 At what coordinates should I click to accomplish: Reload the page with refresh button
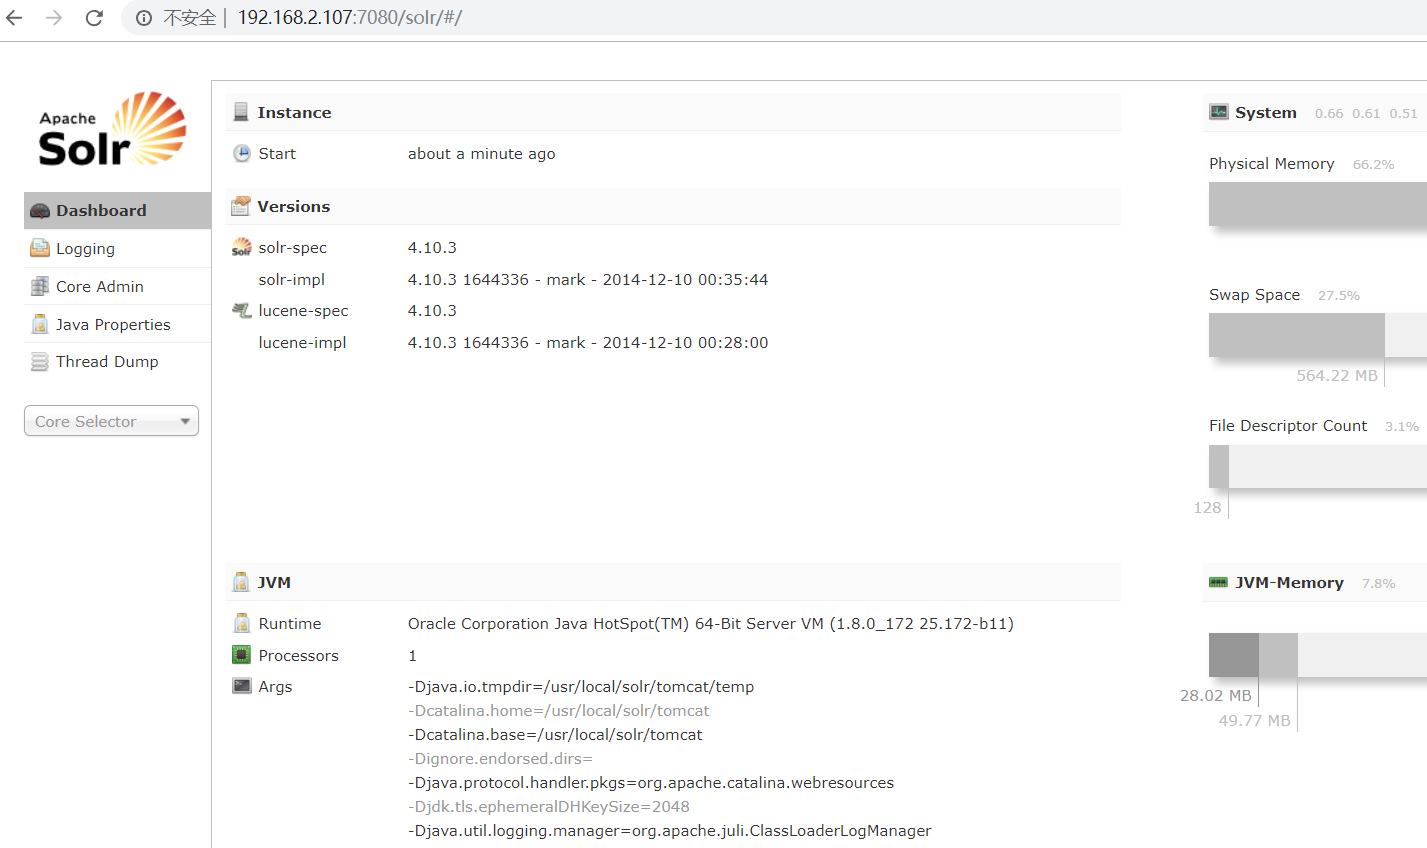(x=94, y=18)
